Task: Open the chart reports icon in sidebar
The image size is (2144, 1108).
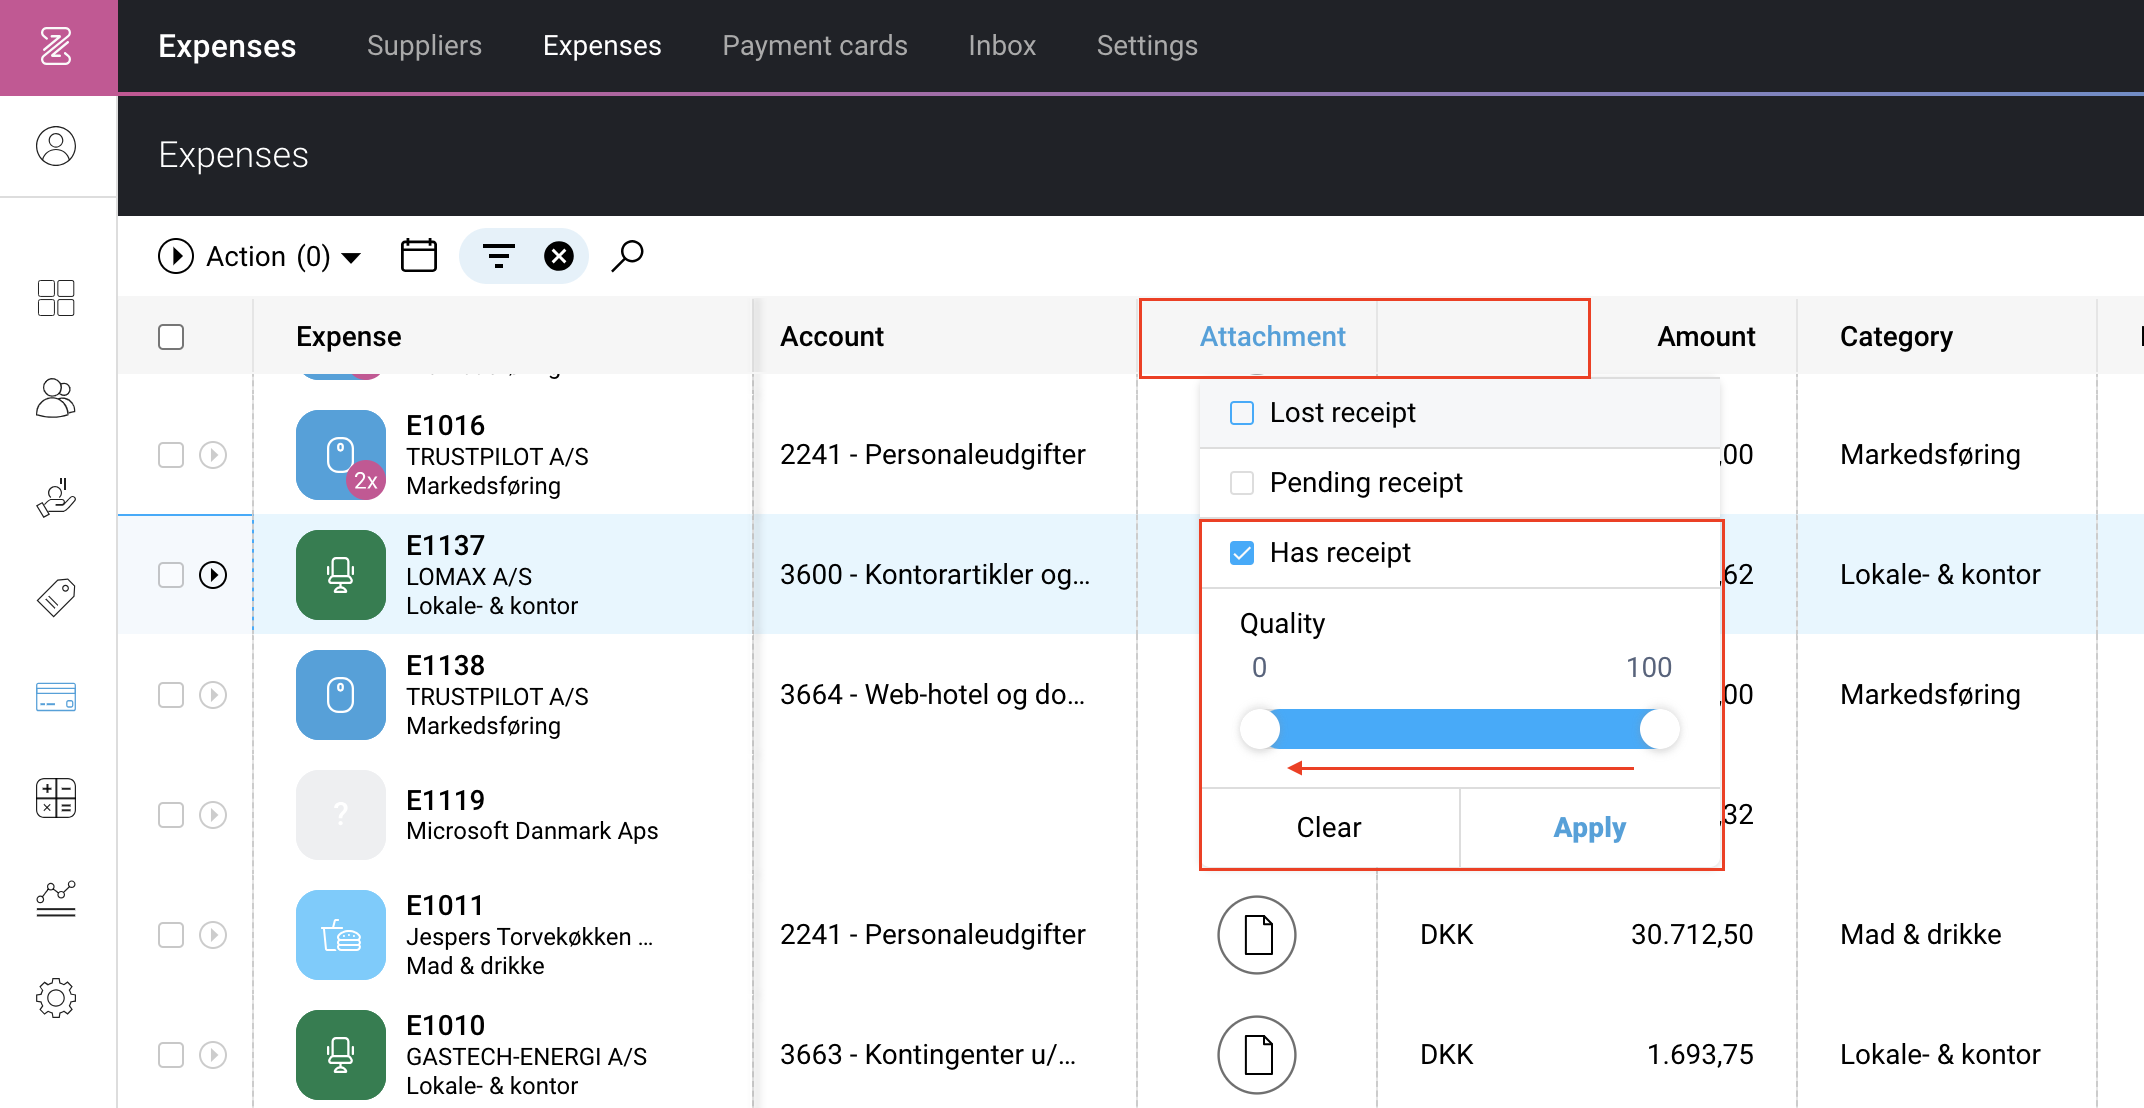Action: [56, 898]
